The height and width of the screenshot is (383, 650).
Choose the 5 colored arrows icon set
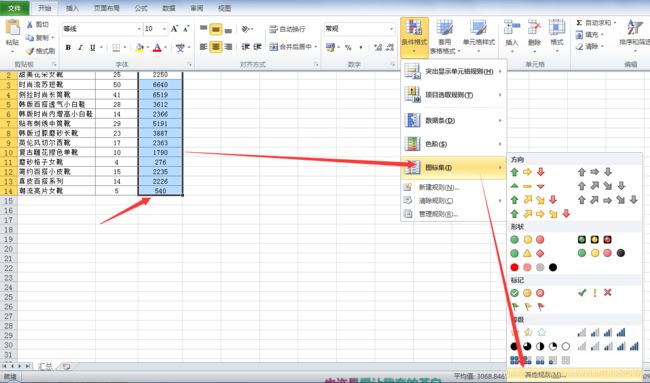[540, 214]
